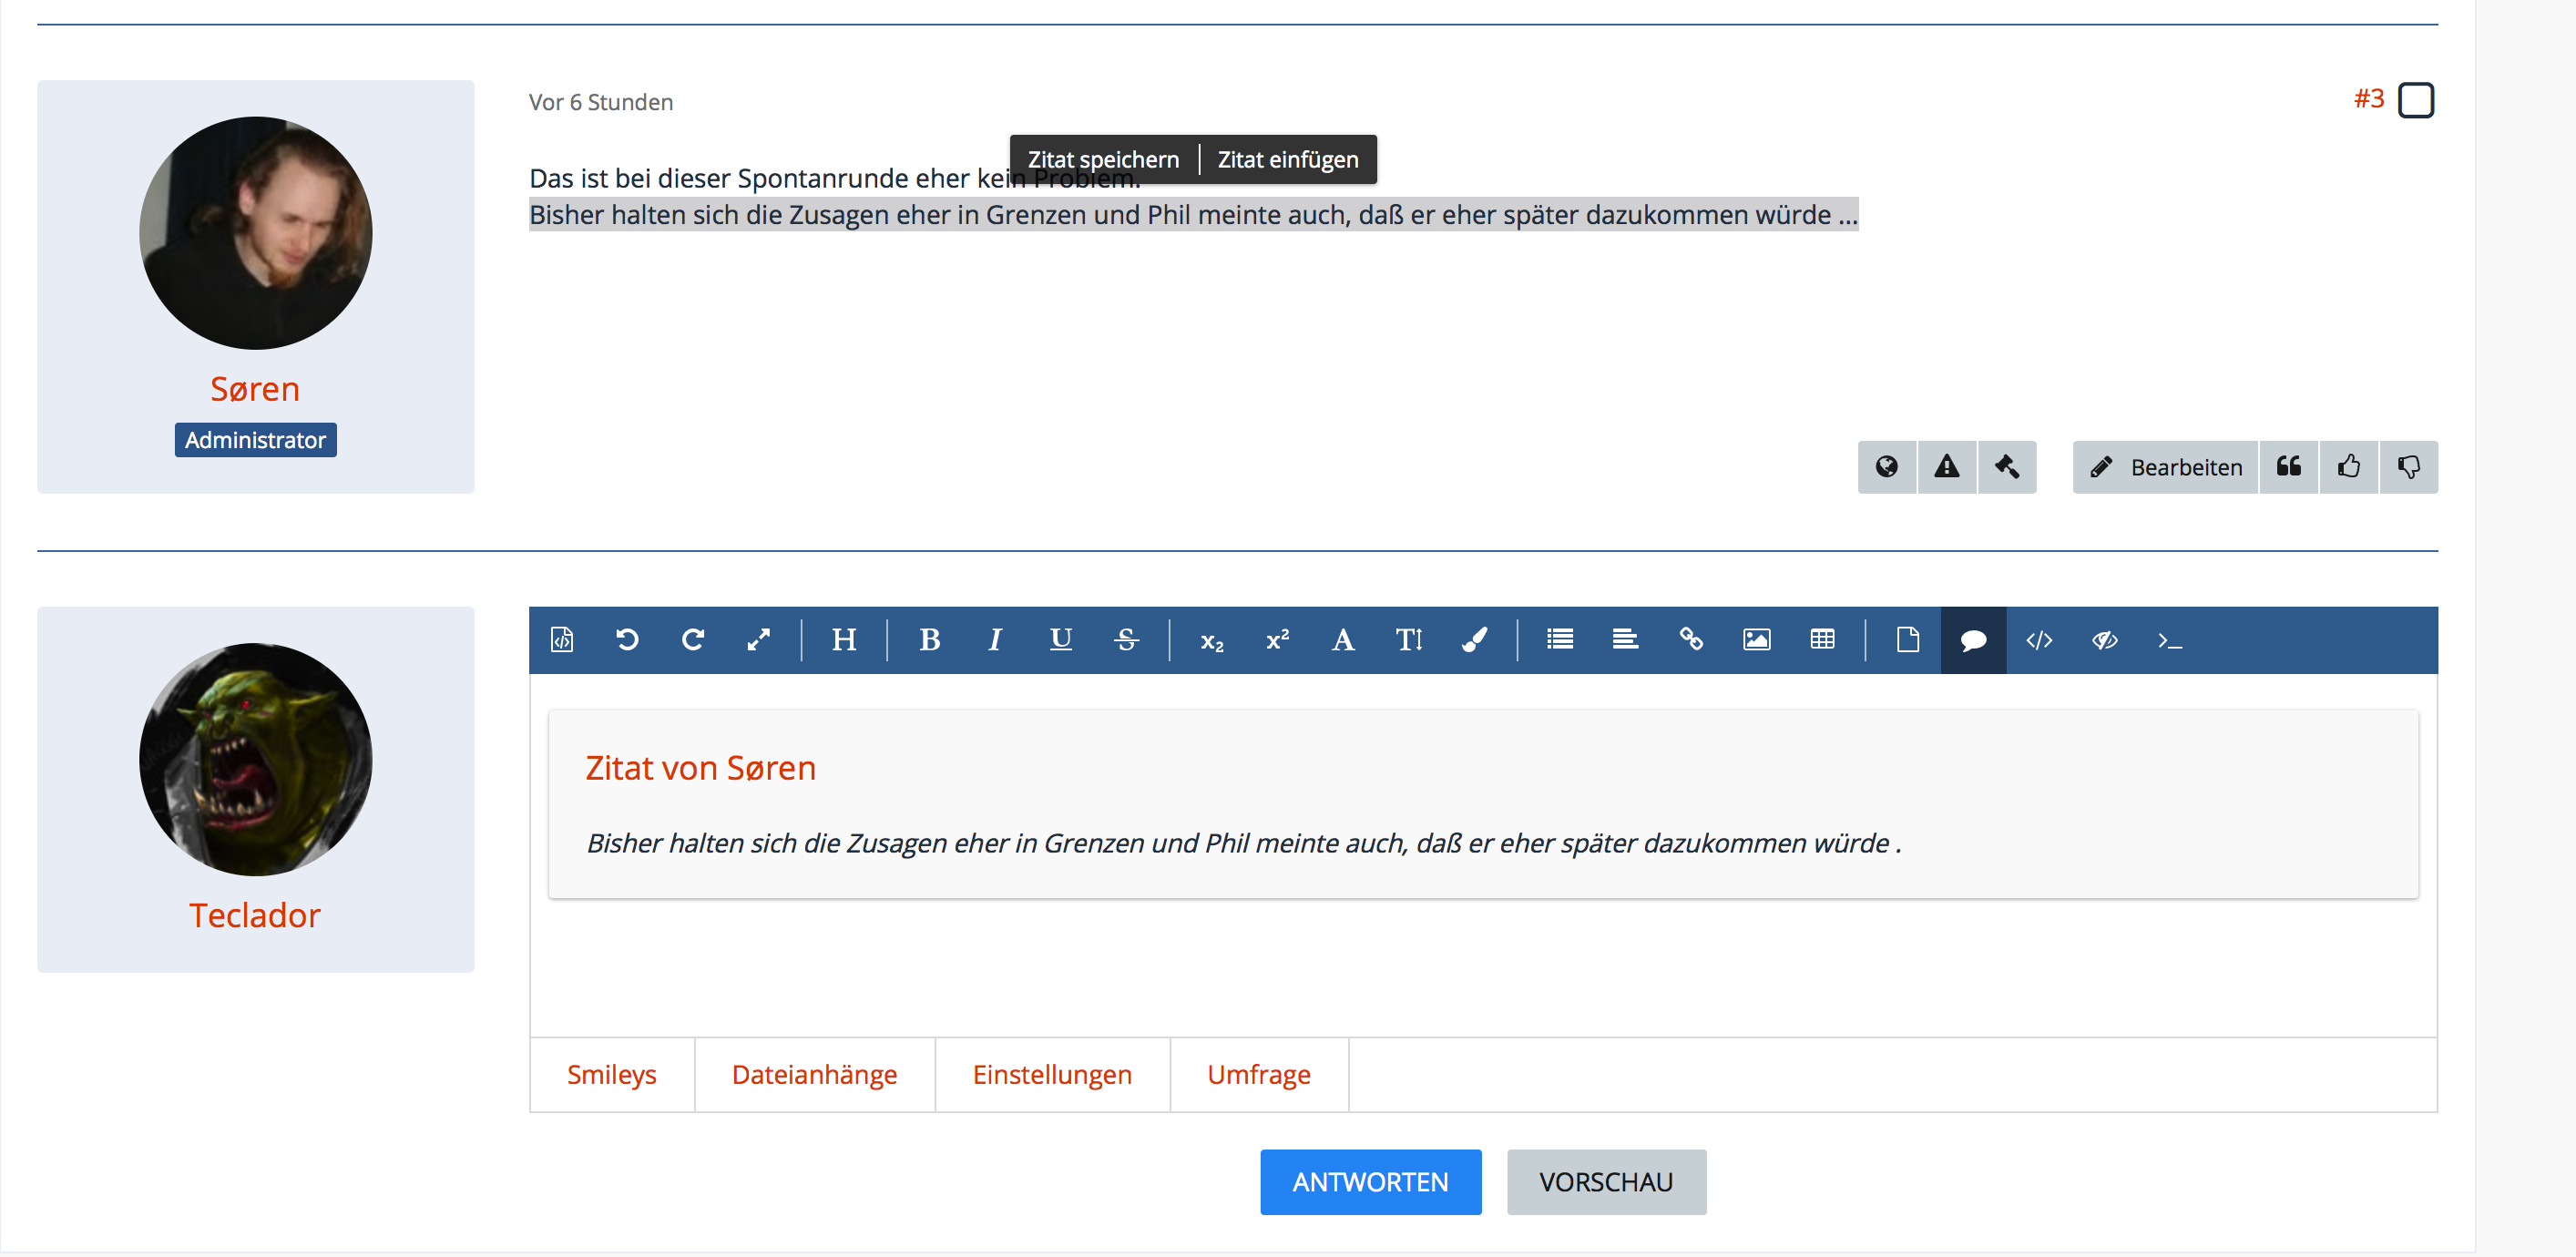Select the checkbox beside post #3
The image size is (2576, 1257).
(2415, 100)
